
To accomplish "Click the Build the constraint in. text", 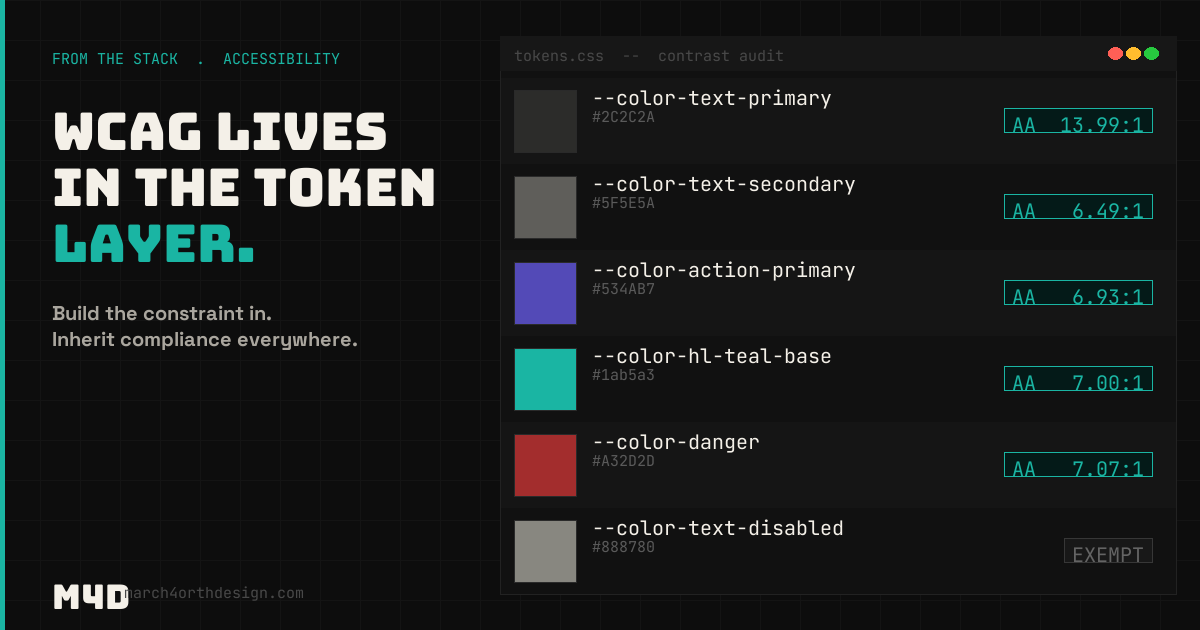I will tap(162, 313).
